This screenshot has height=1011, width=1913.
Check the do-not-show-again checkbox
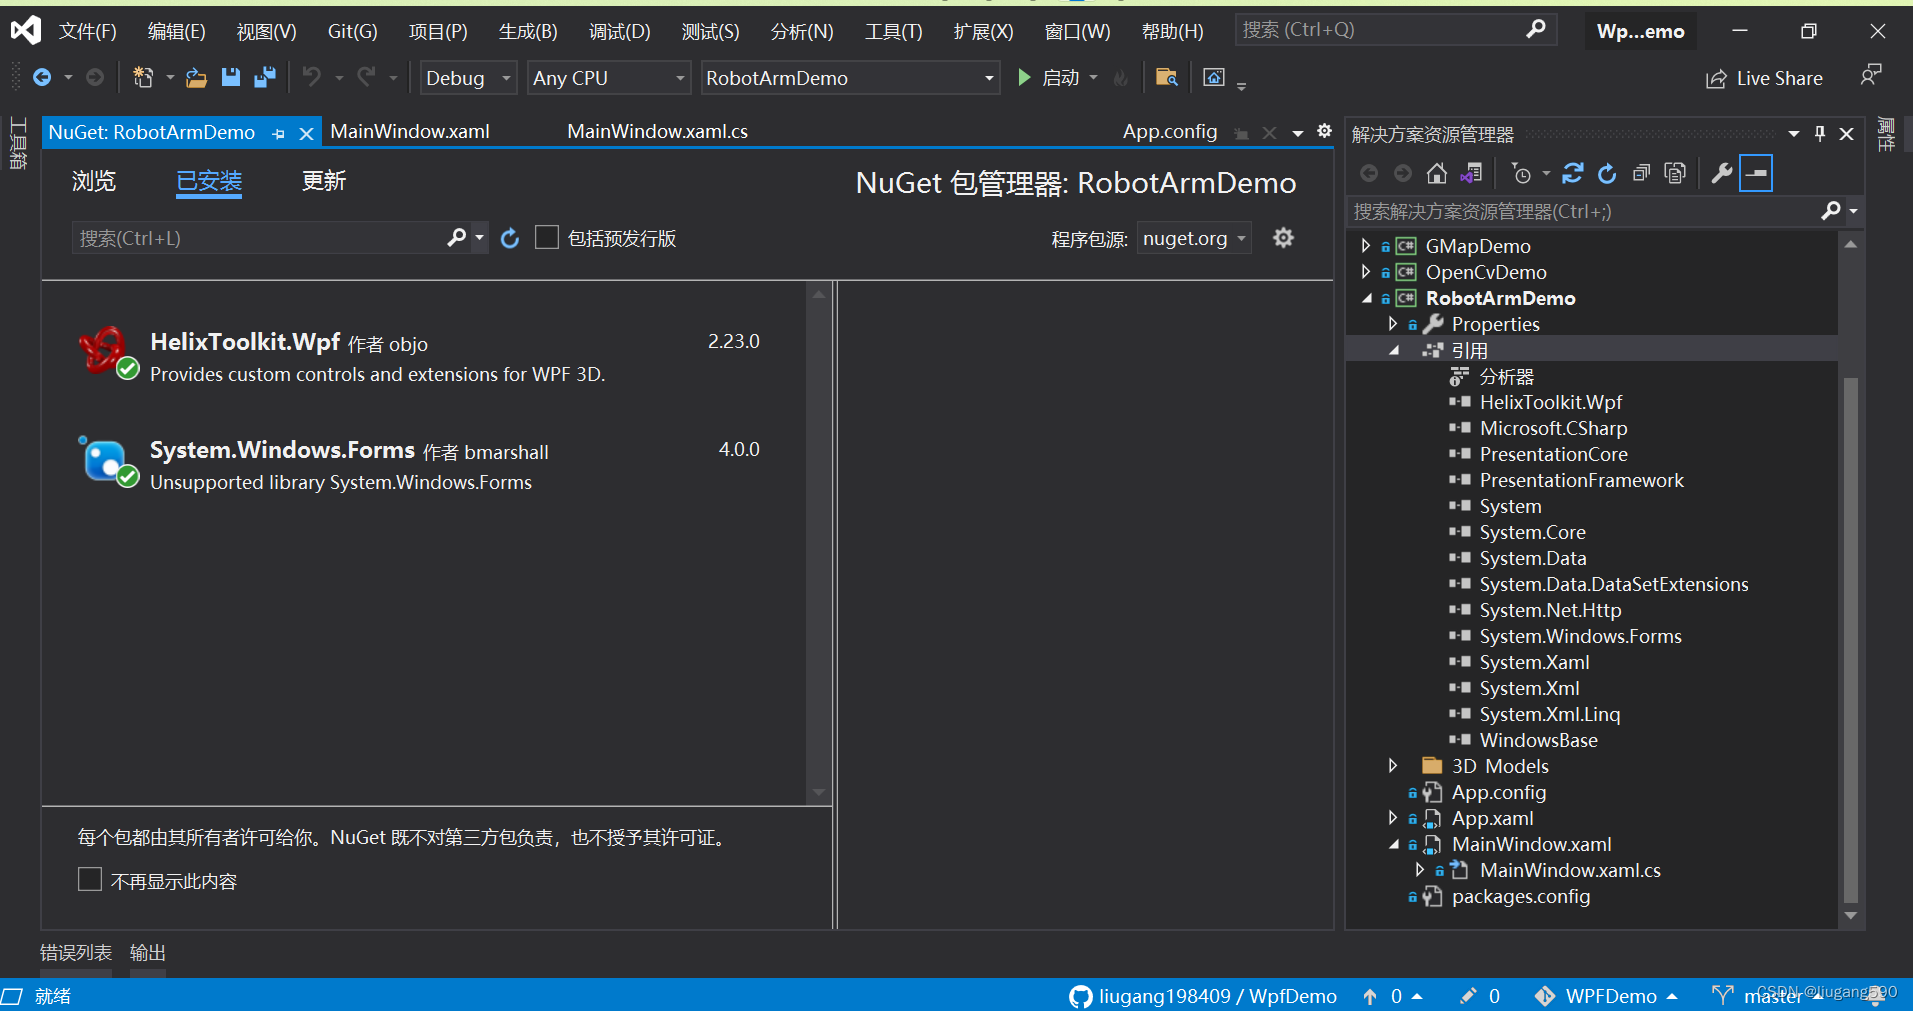click(90, 879)
